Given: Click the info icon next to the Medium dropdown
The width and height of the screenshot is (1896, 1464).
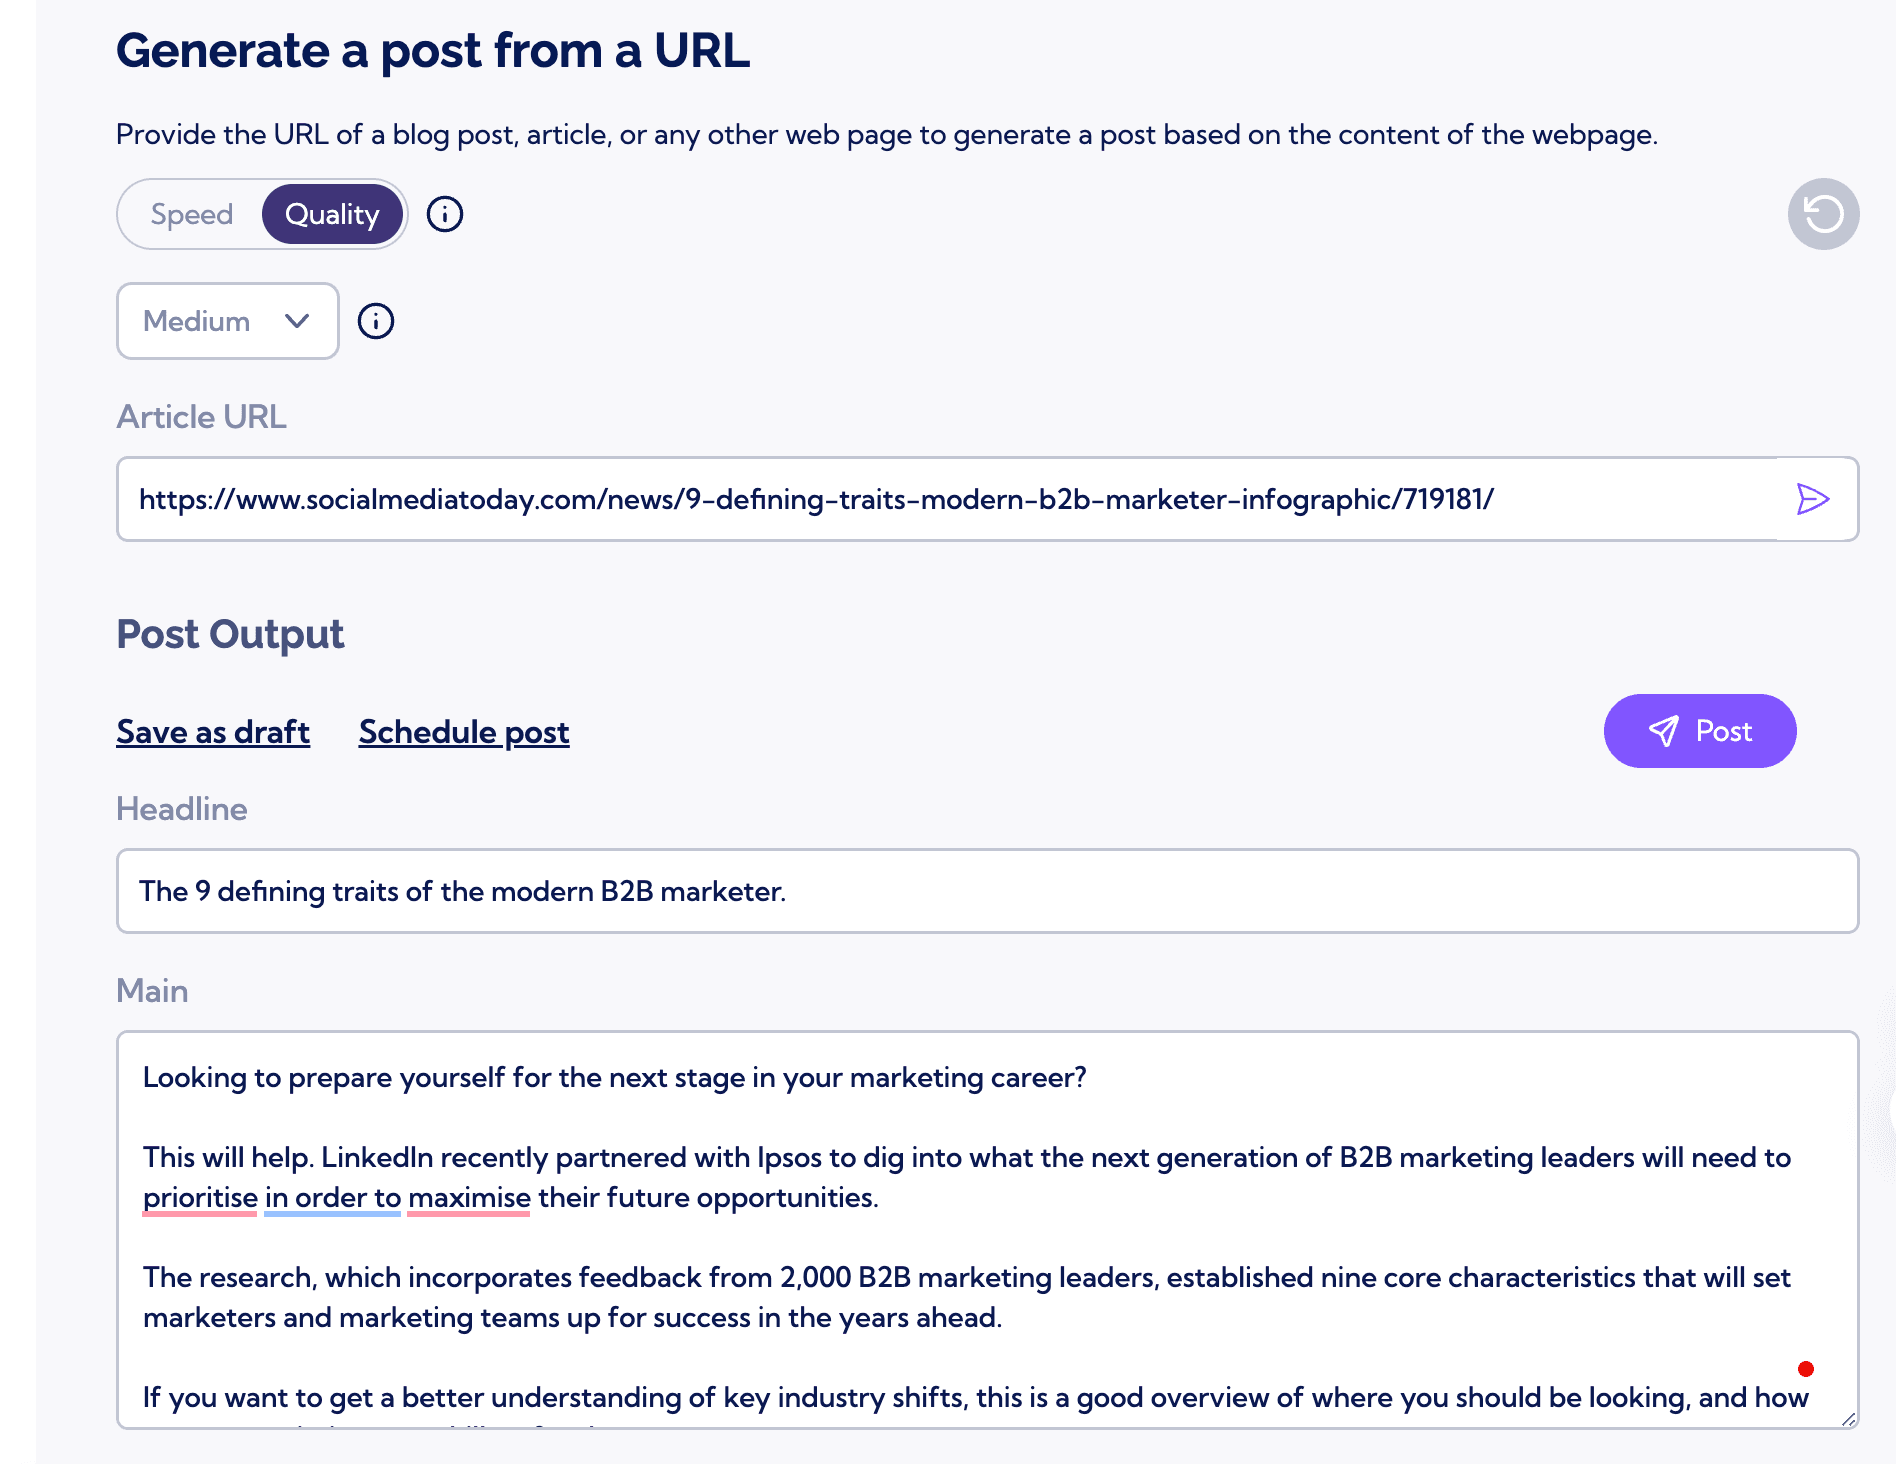Looking at the screenshot, I should [375, 321].
